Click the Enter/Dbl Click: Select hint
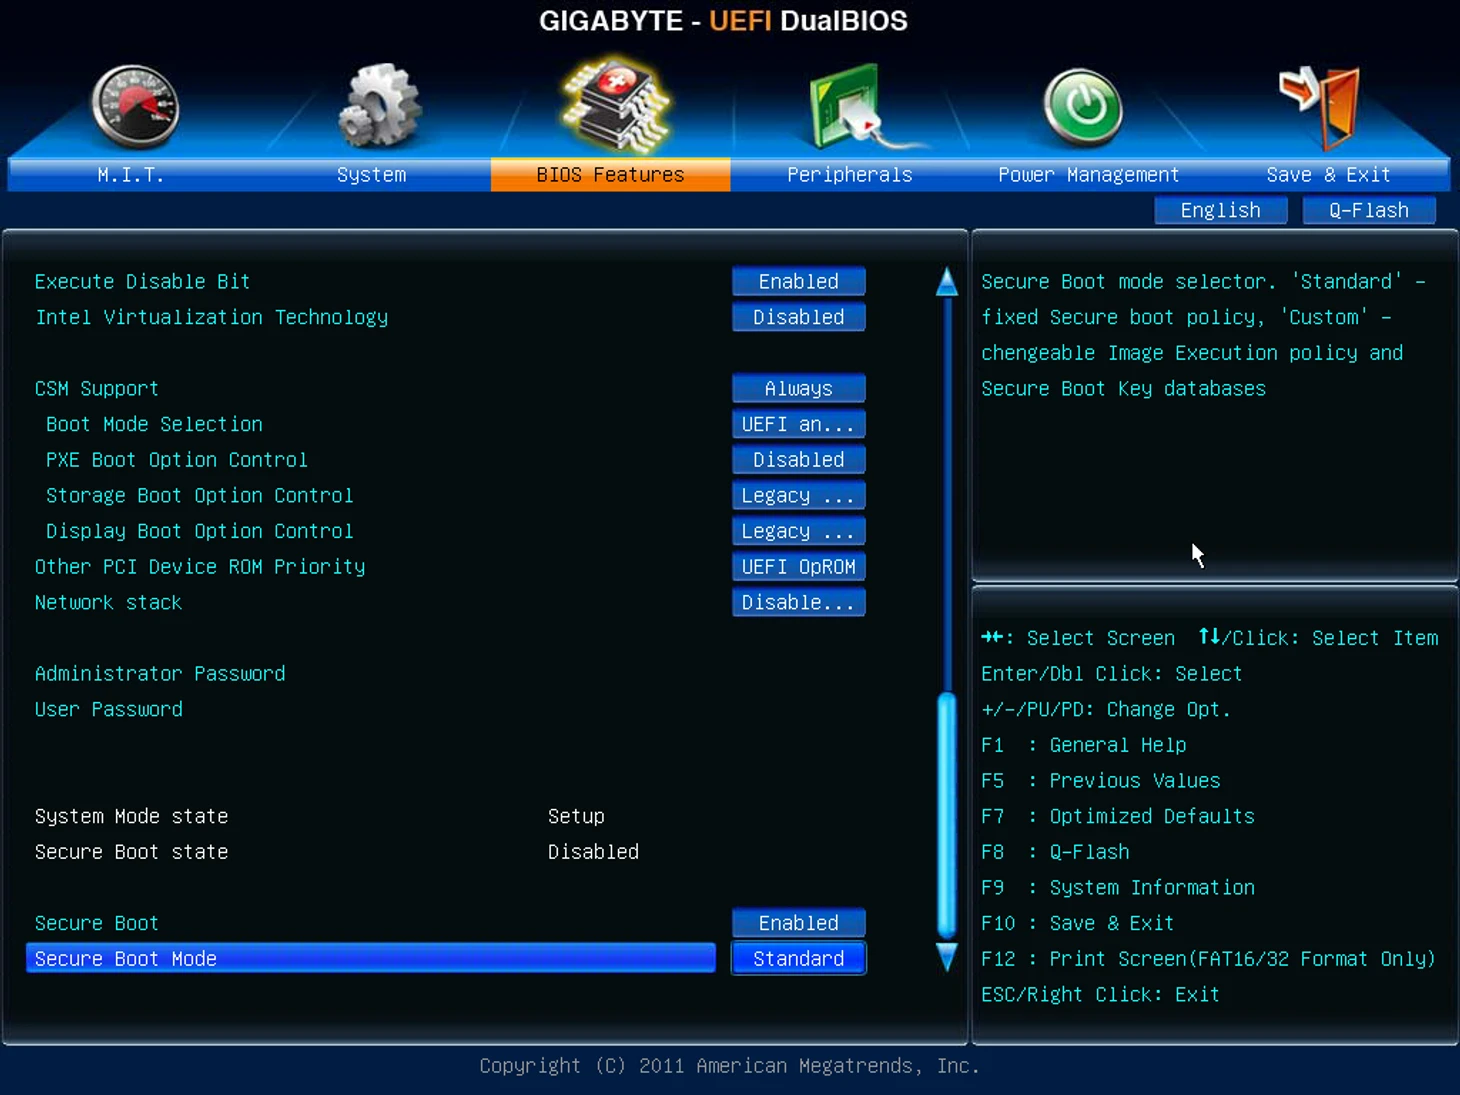The width and height of the screenshot is (1460, 1095). [1112, 674]
